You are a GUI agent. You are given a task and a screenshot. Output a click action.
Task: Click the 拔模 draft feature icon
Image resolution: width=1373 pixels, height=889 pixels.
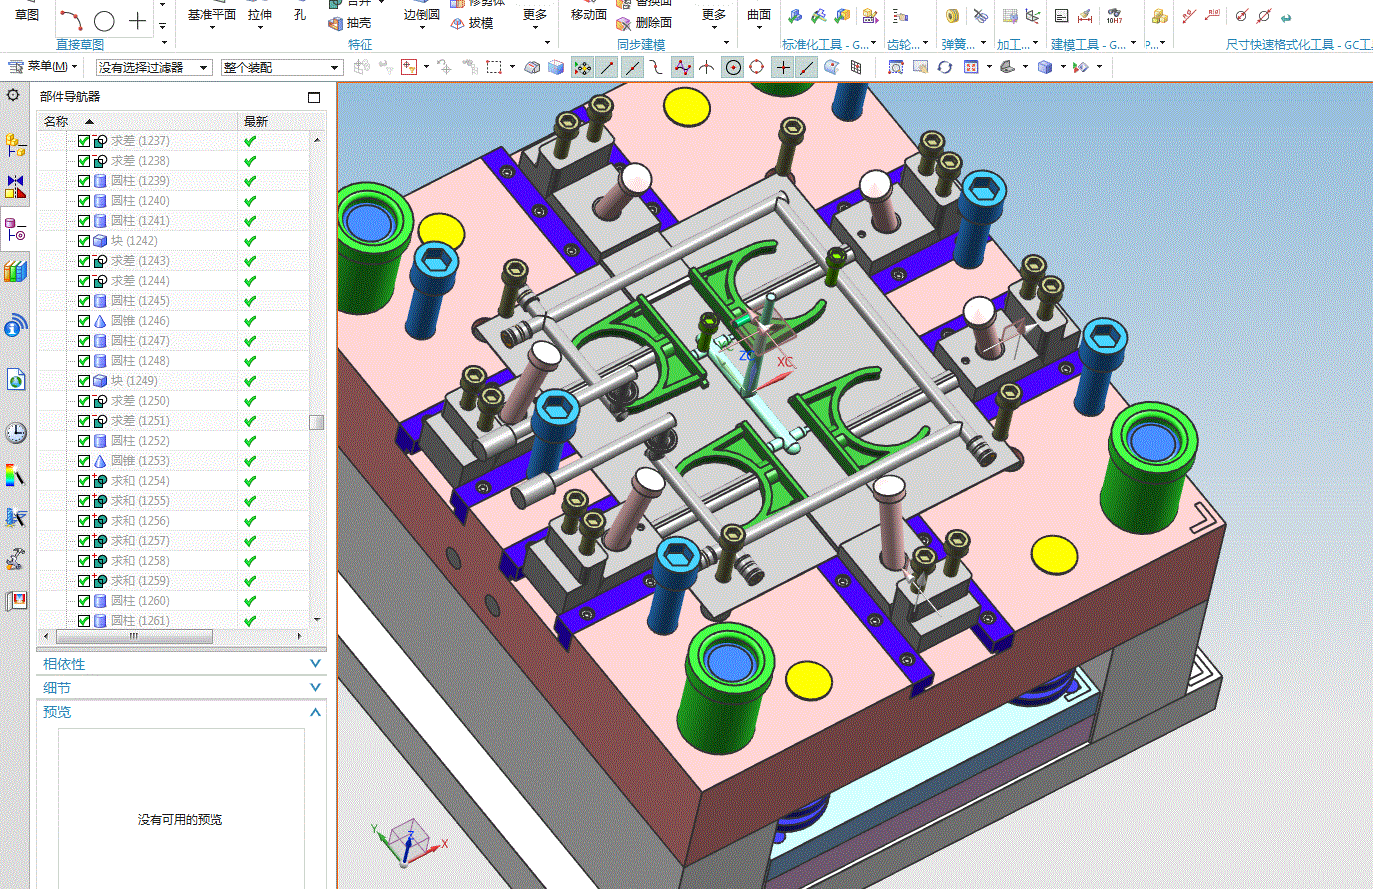458,23
